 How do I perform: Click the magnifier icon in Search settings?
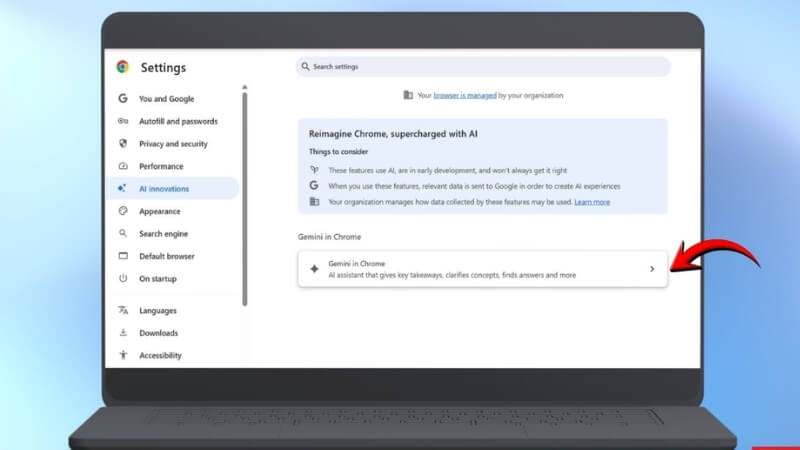(305, 66)
